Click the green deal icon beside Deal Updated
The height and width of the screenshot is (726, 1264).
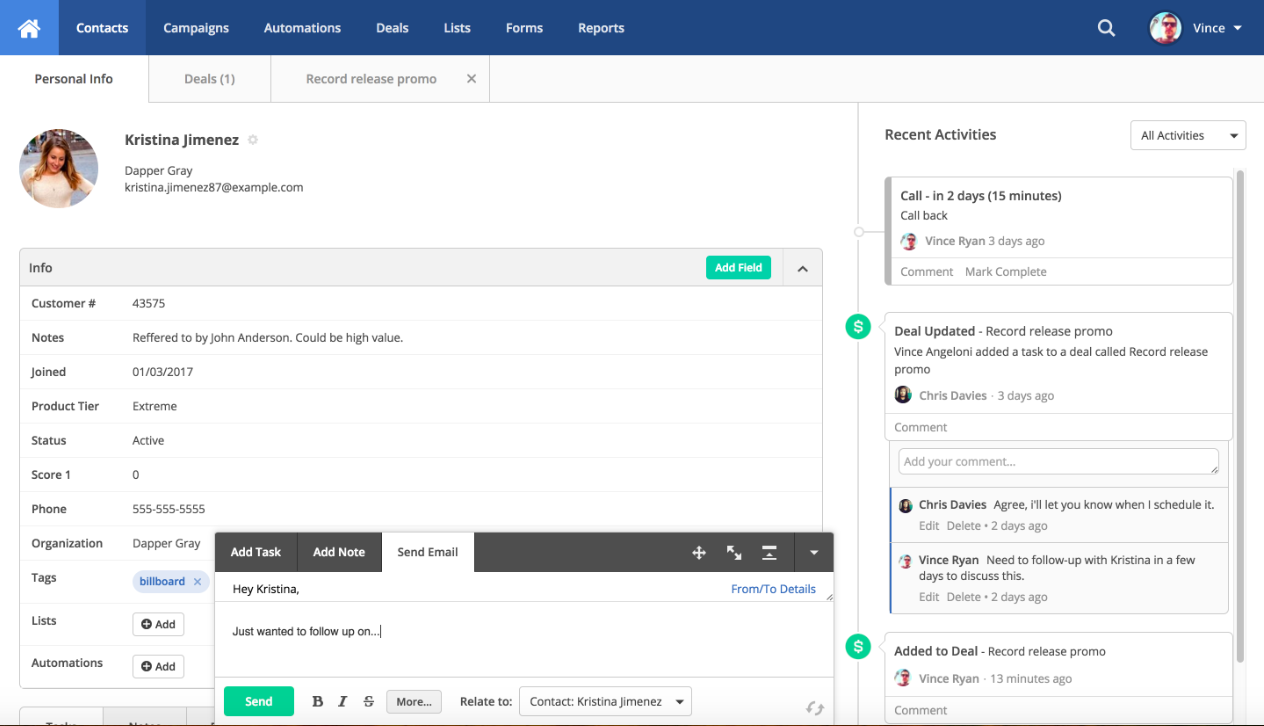857,326
